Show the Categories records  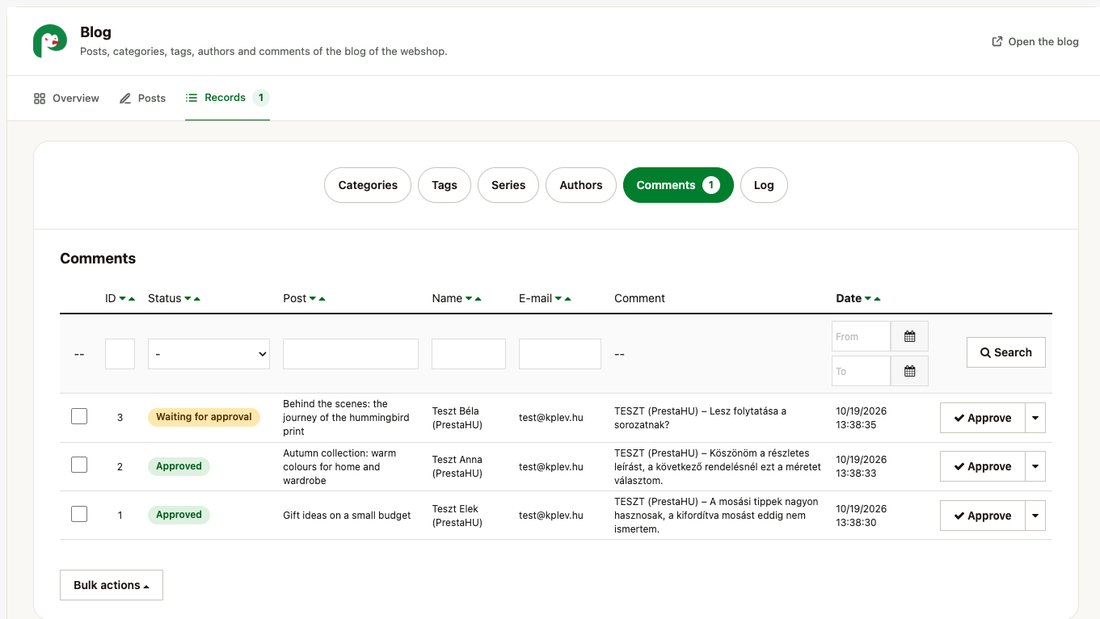[x=368, y=185]
